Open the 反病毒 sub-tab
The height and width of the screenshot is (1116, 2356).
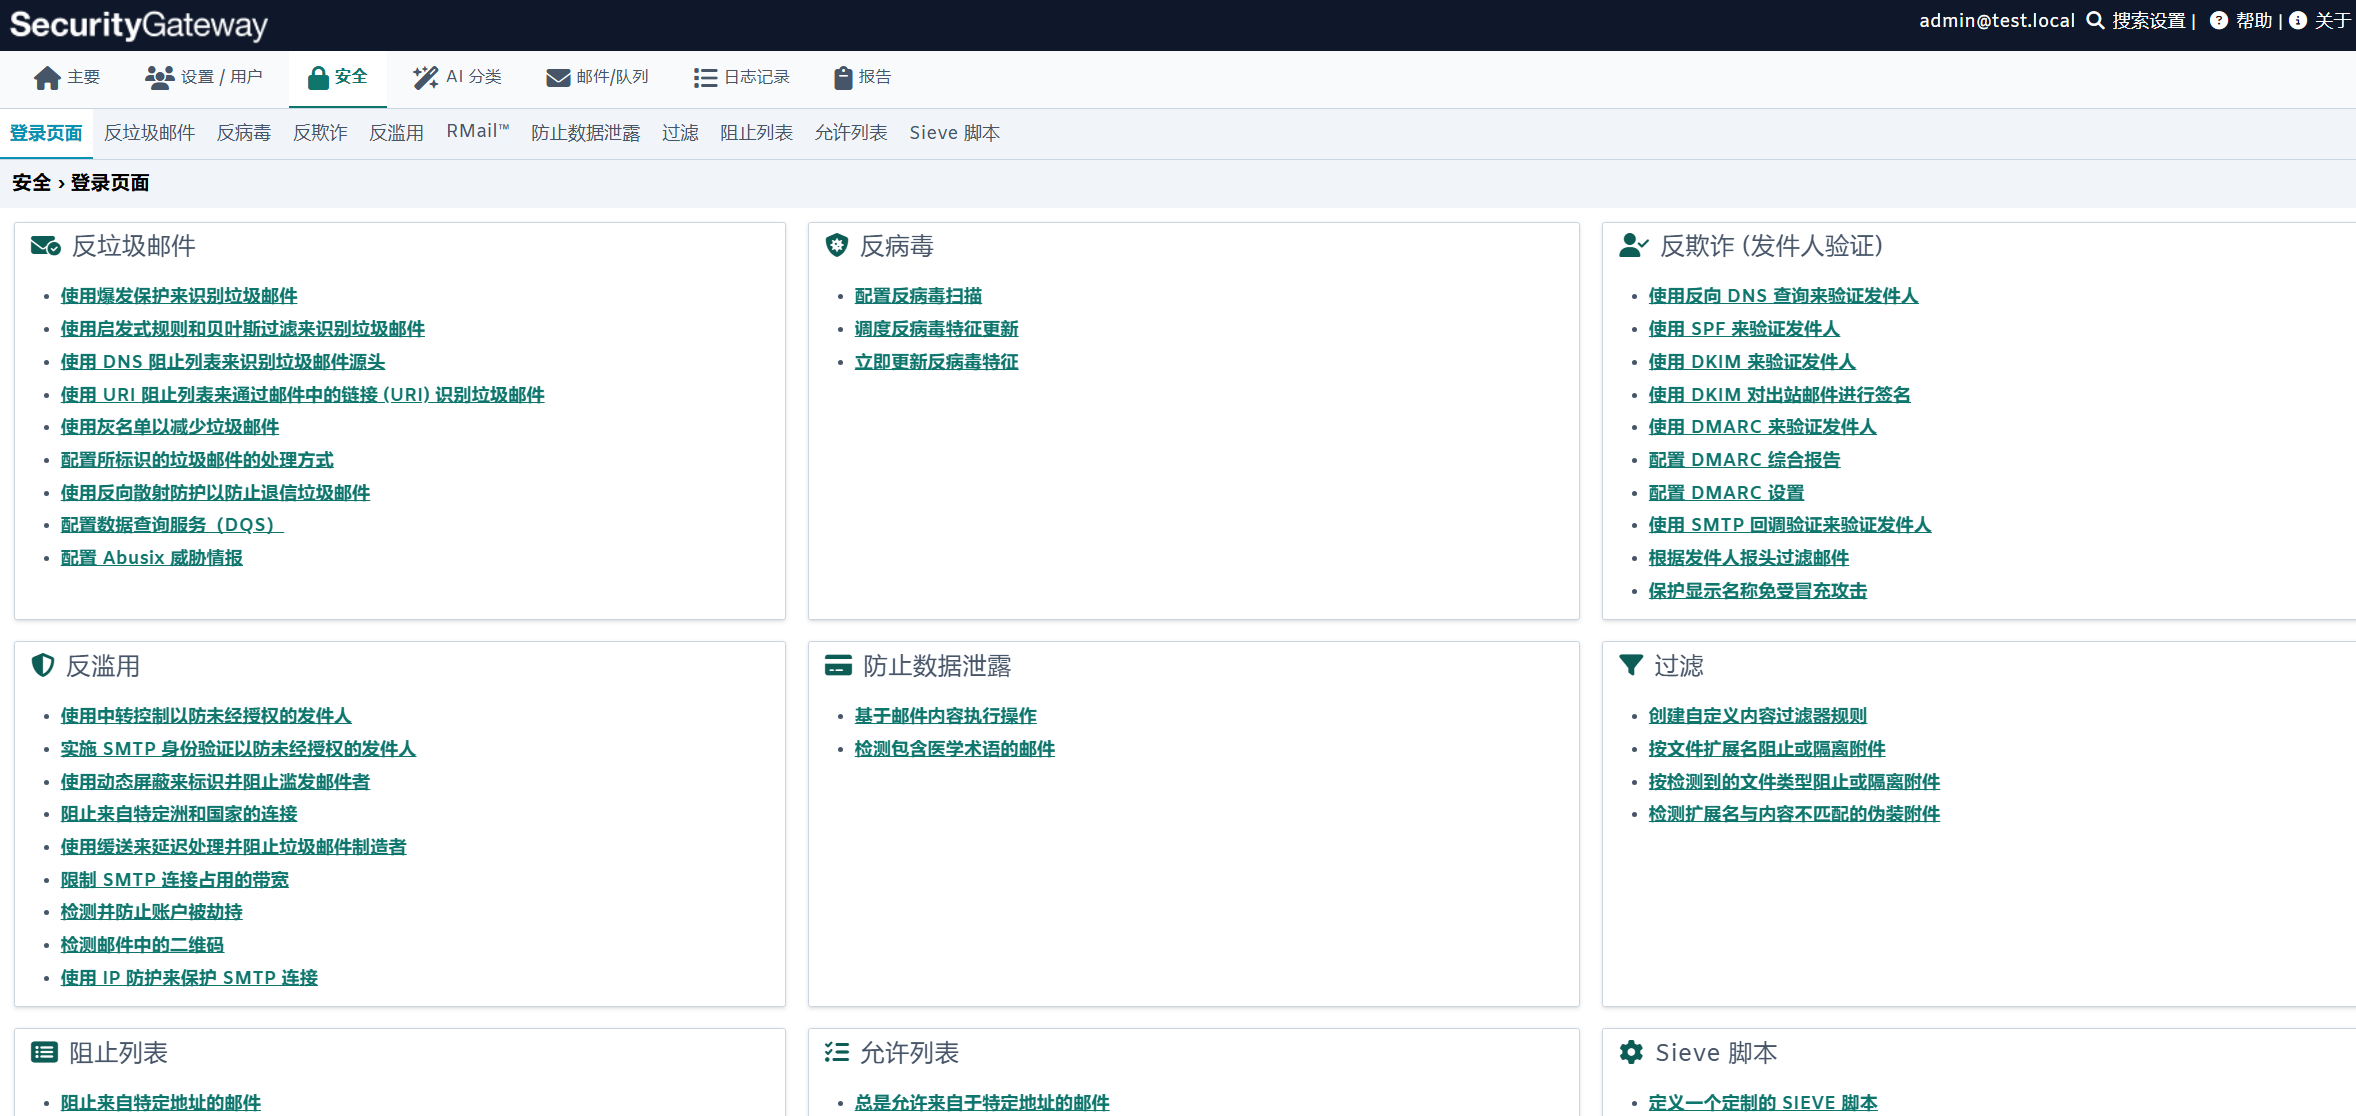click(244, 133)
